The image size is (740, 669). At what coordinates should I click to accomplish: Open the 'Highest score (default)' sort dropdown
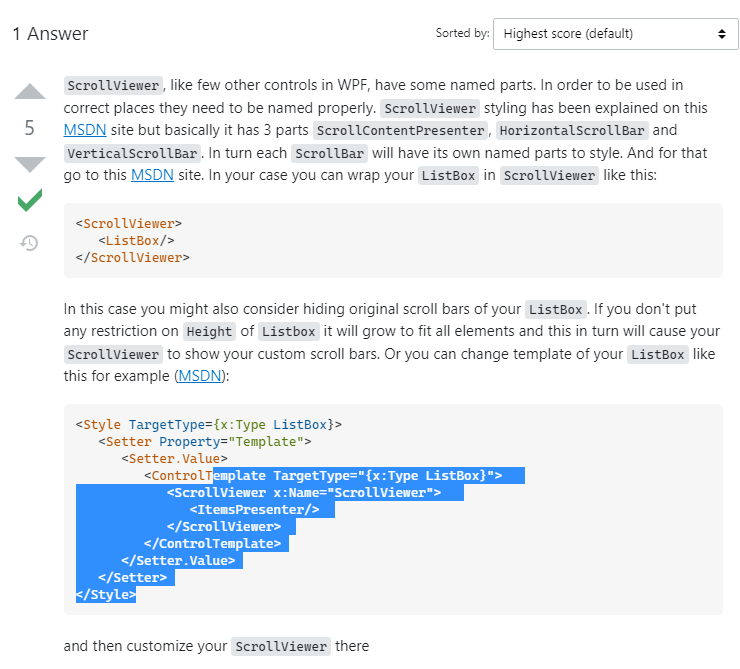coord(615,33)
